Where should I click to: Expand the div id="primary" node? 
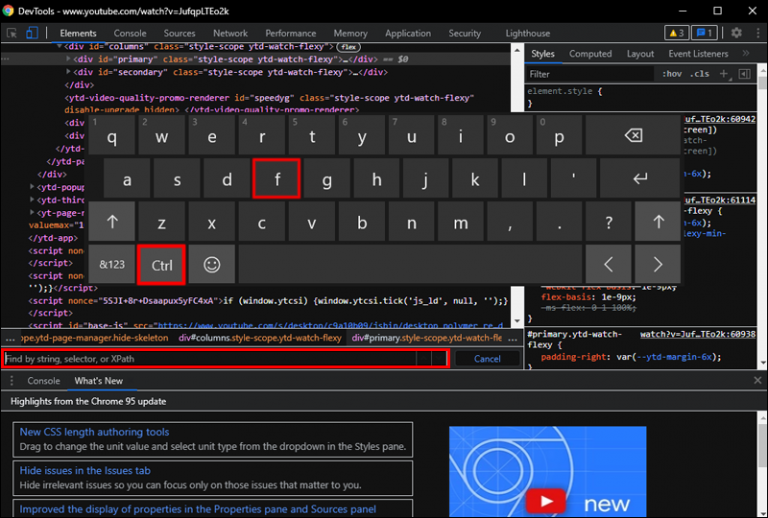(69, 59)
